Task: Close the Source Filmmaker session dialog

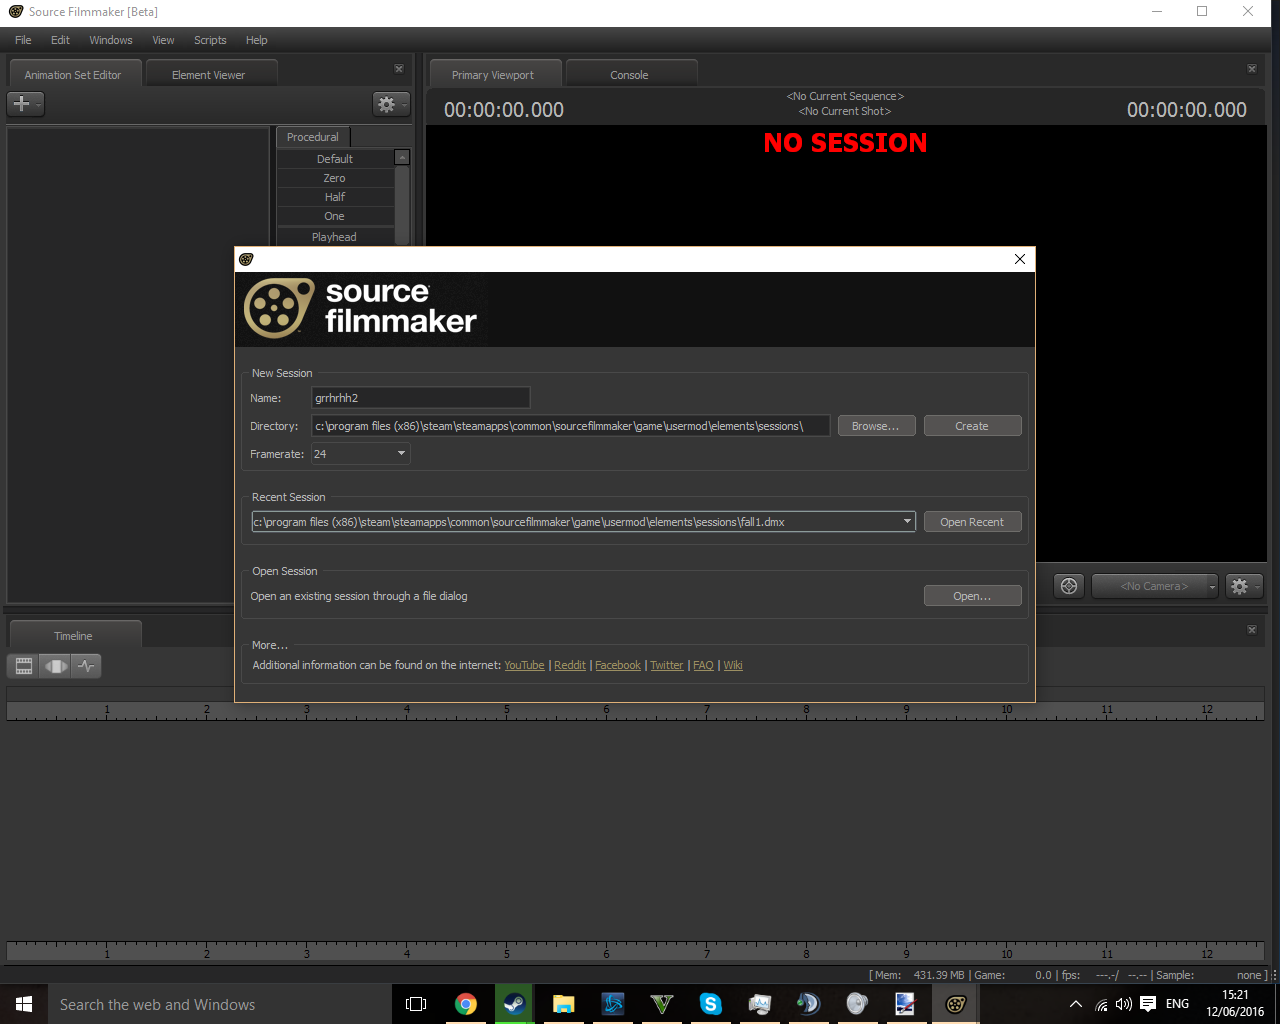Action: [x=1020, y=259]
